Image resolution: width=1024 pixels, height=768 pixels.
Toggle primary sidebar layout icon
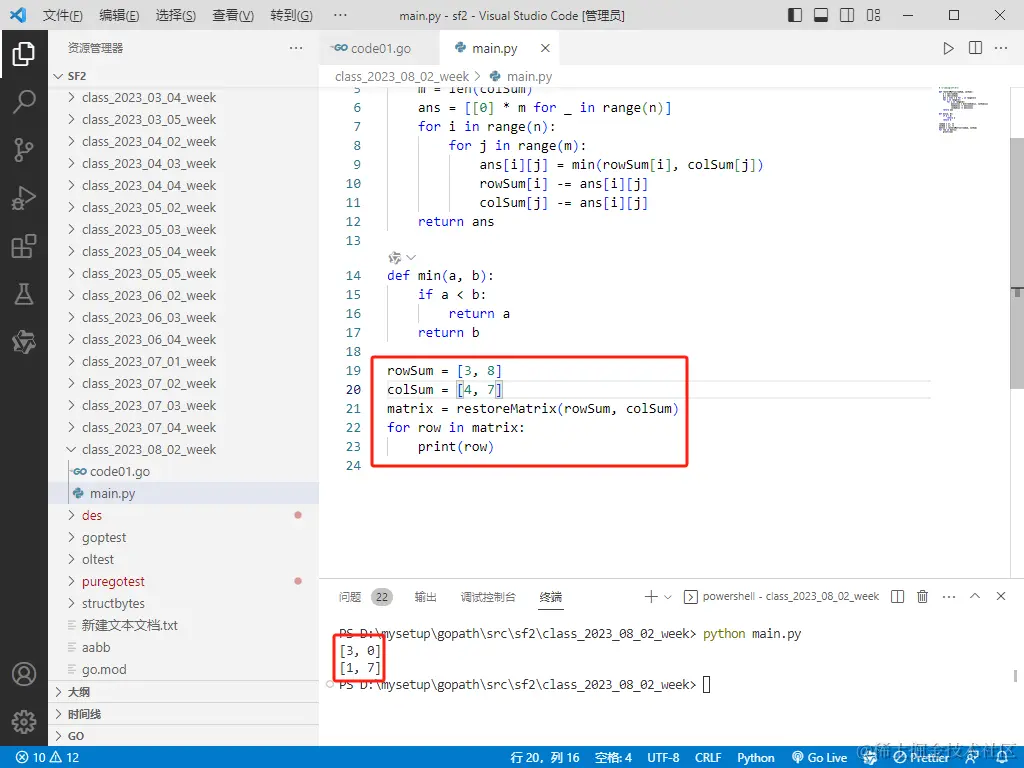(795, 15)
